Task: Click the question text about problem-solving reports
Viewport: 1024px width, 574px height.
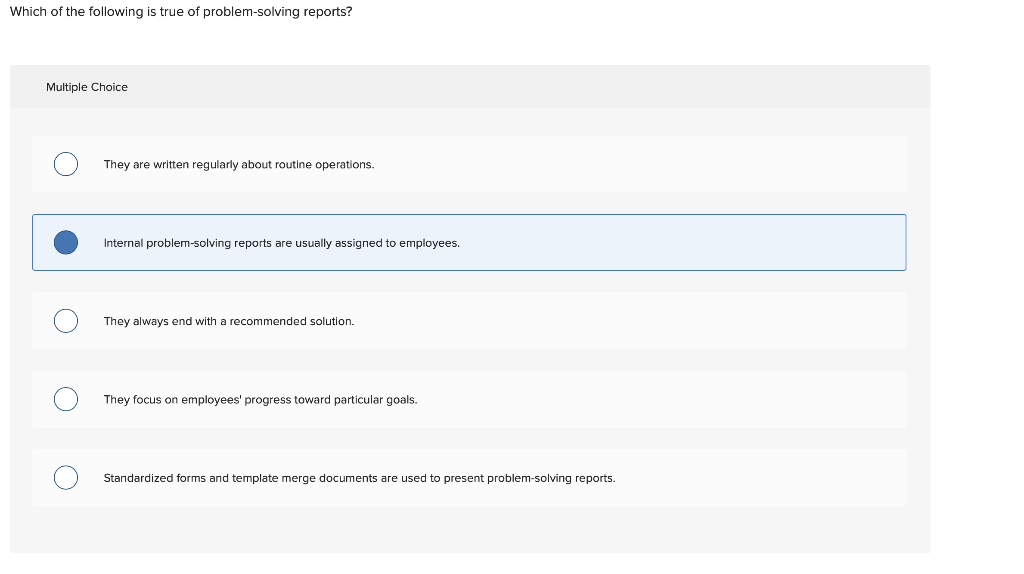Action: (181, 12)
